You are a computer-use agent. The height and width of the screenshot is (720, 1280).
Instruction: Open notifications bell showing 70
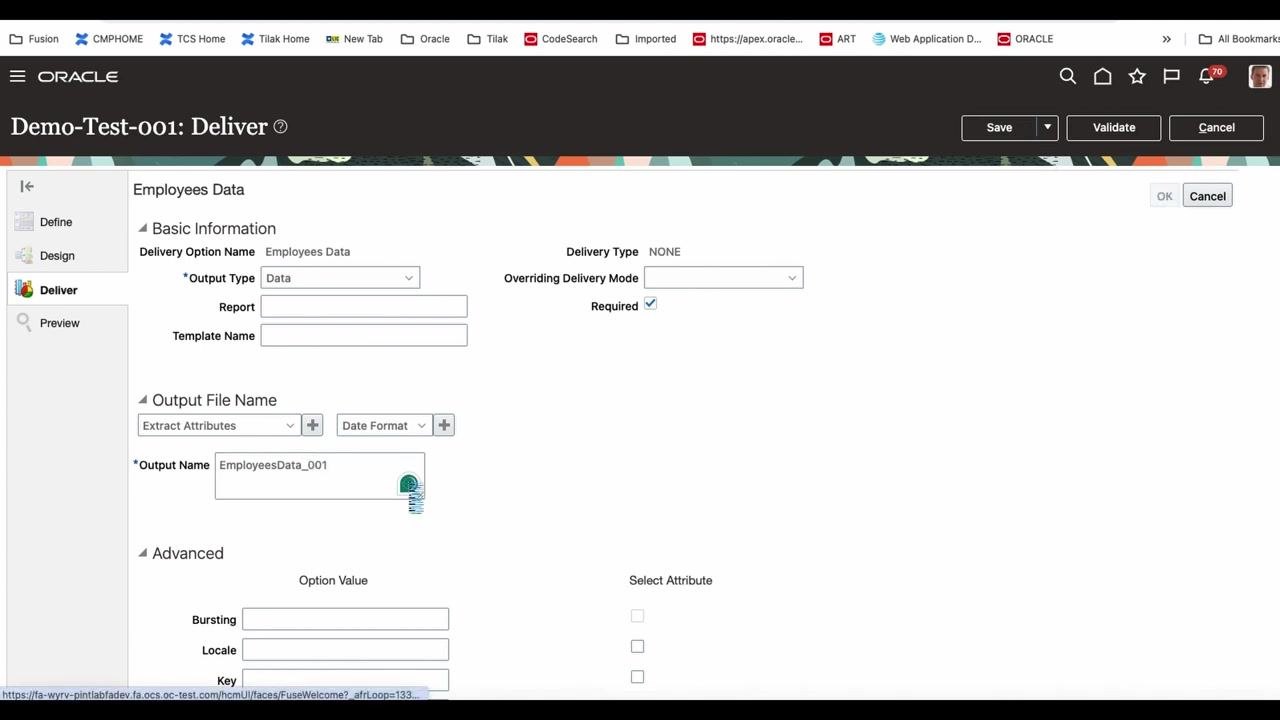(1209, 75)
